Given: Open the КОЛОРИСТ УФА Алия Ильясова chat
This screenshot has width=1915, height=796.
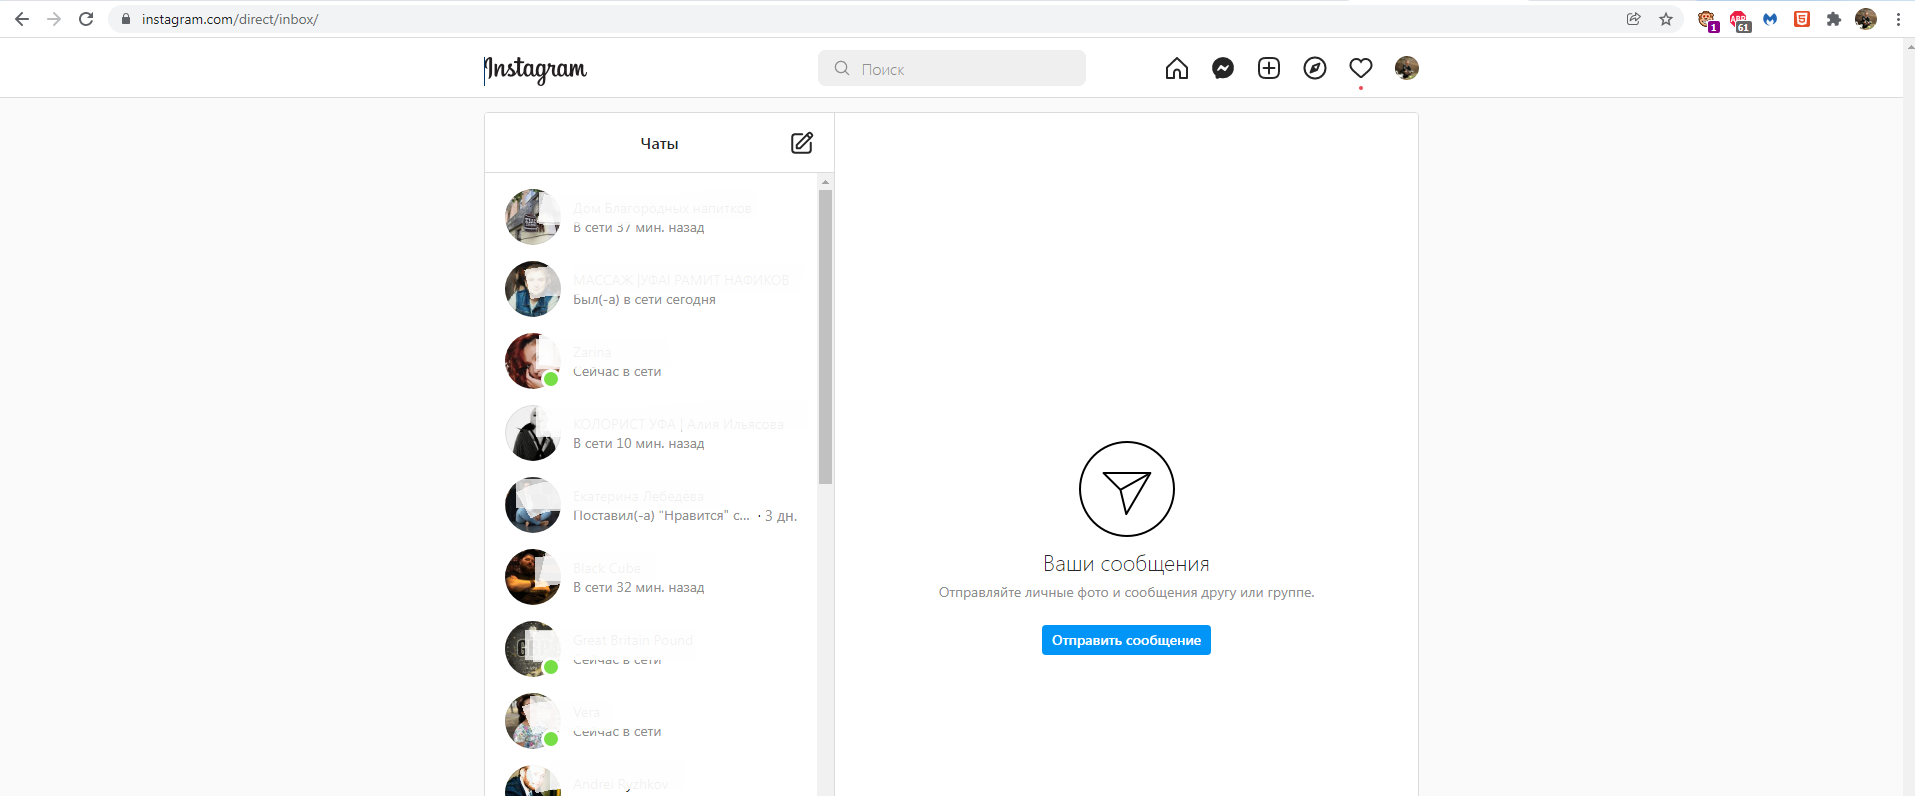Looking at the screenshot, I should pos(651,433).
